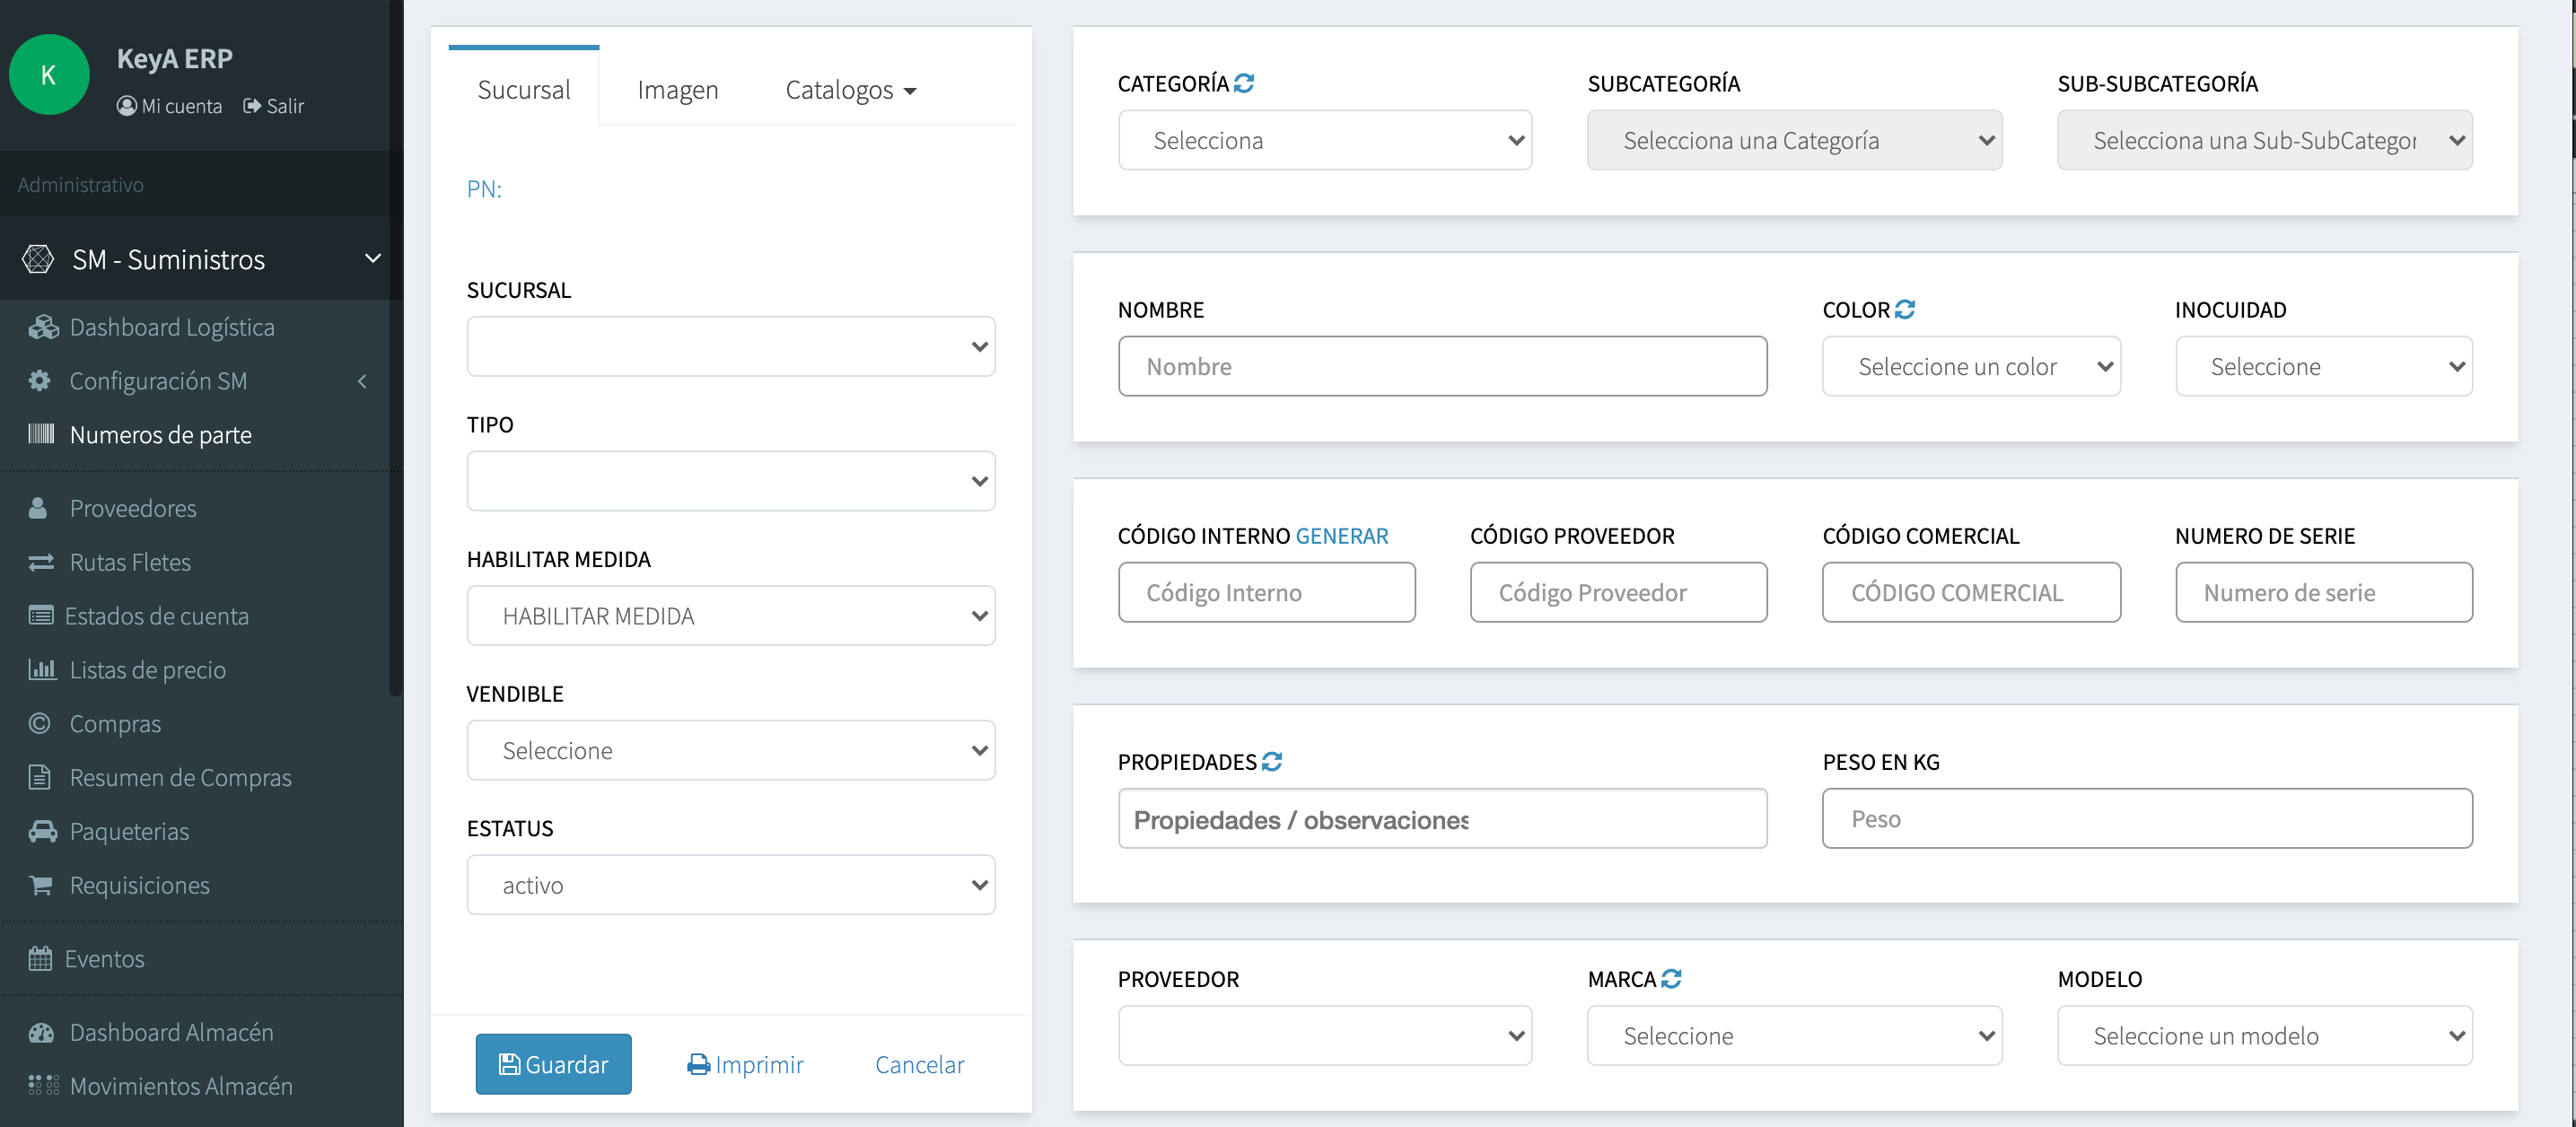Refresh the PROPIEDADES list icon
The image size is (2576, 1127).
tap(1271, 762)
